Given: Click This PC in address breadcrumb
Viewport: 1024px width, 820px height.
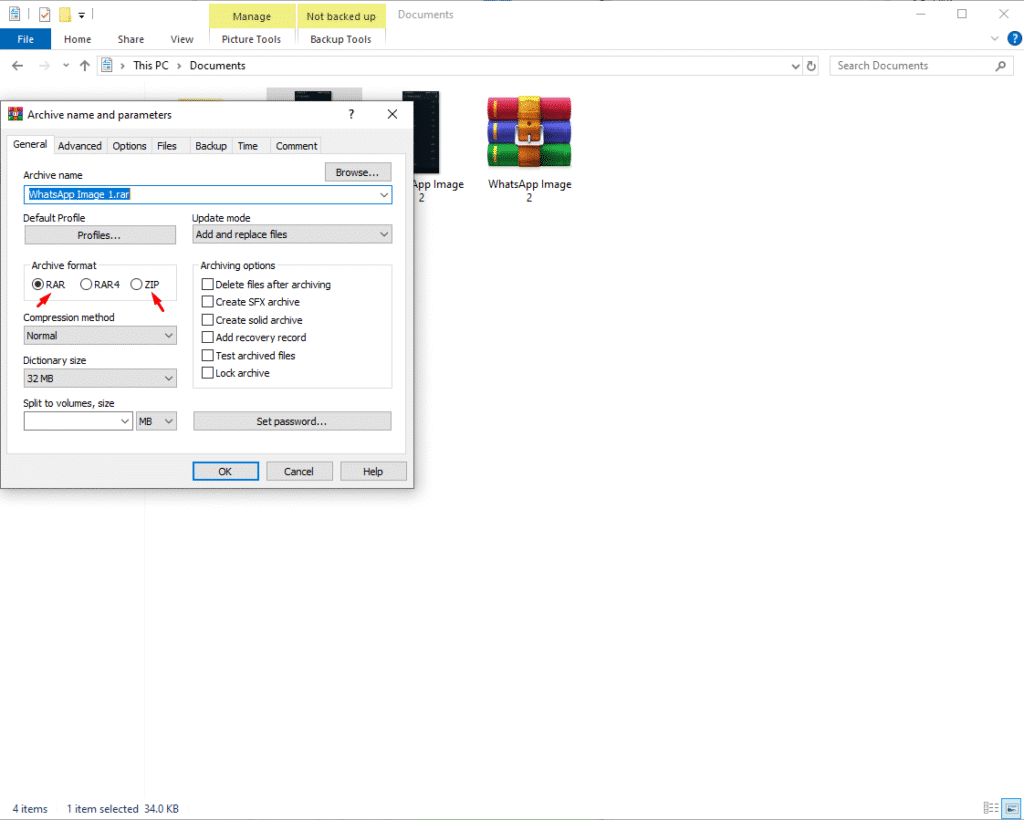Looking at the screenshot, I should pyautogui.click(x=151, y=66).
